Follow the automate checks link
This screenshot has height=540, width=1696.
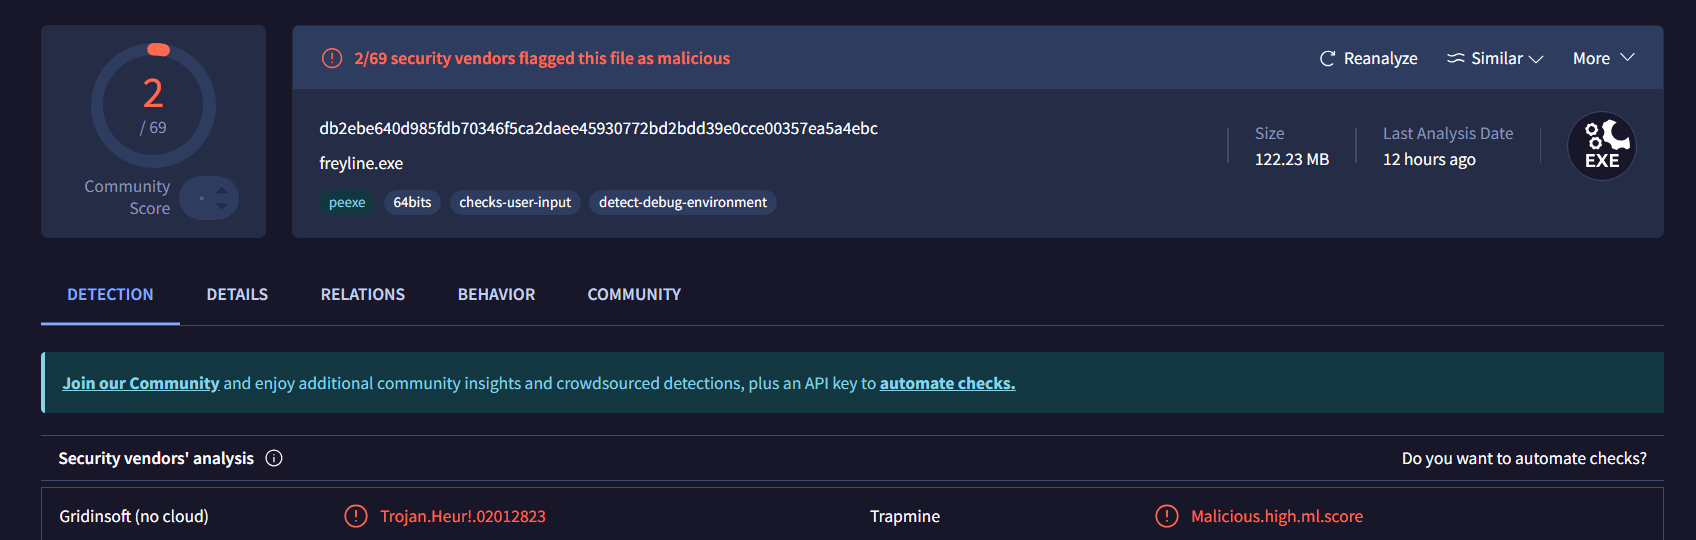point(947,383)
